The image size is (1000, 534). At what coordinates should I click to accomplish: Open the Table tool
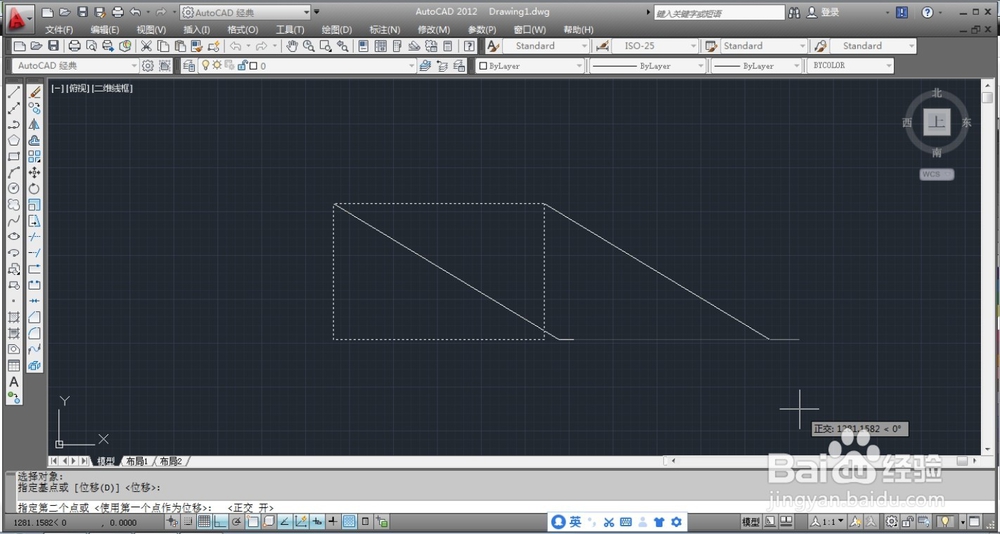13,366
